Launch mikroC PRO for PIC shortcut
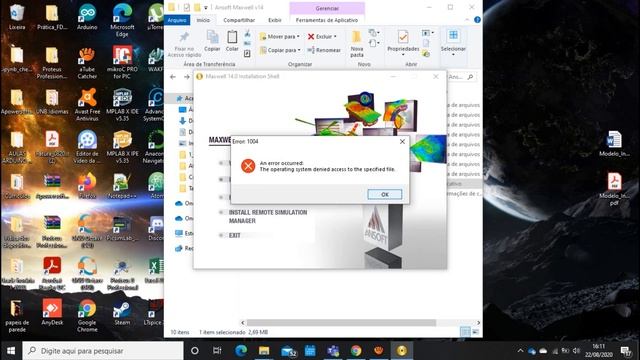Viewport: 640px width, 360px height. (122, 62)
